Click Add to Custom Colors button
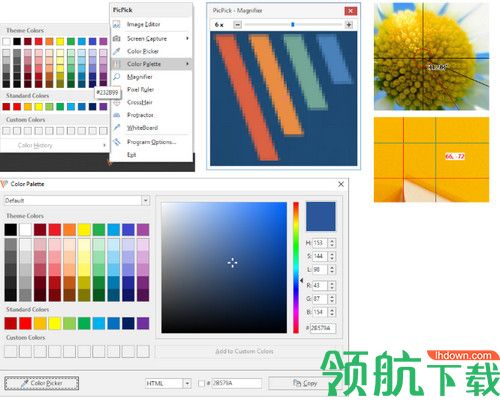 coord(244,351)
